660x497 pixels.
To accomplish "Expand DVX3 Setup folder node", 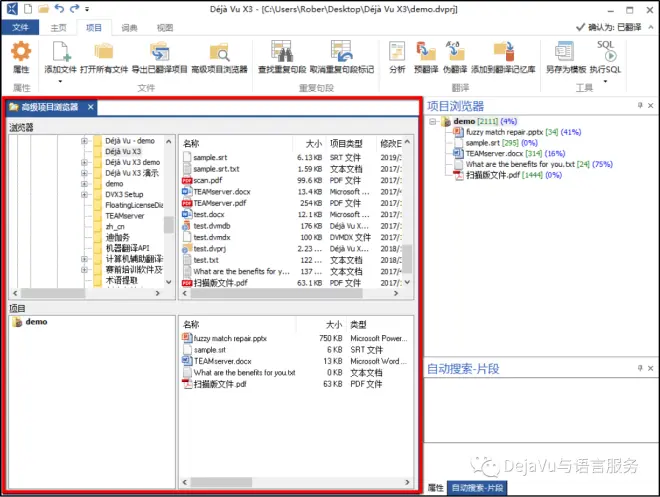I will [84, 194].
